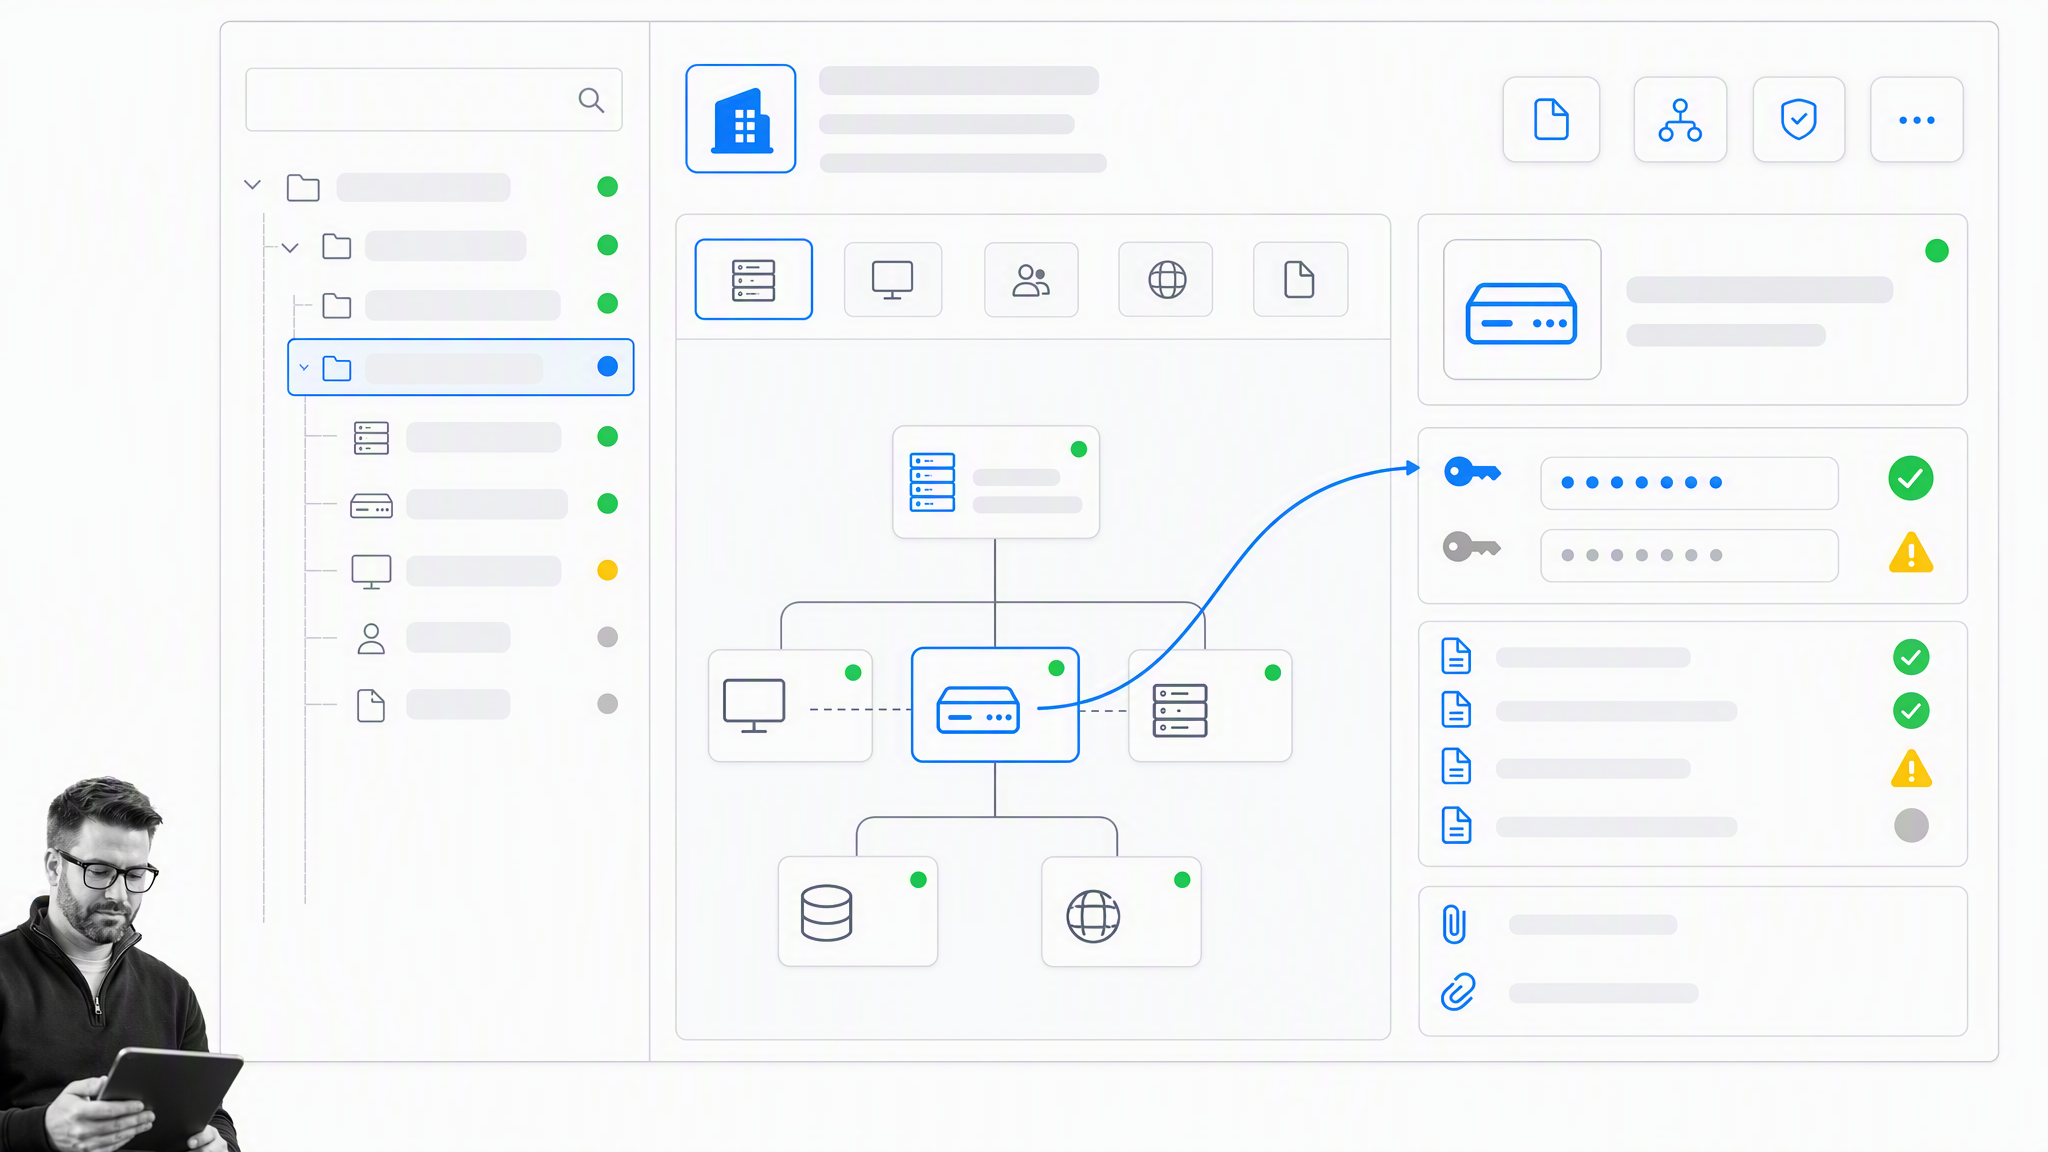Click the green checkmark on the second document row
The width and height of the screenshot is (2048, 1152).
tap(1911, 711)
